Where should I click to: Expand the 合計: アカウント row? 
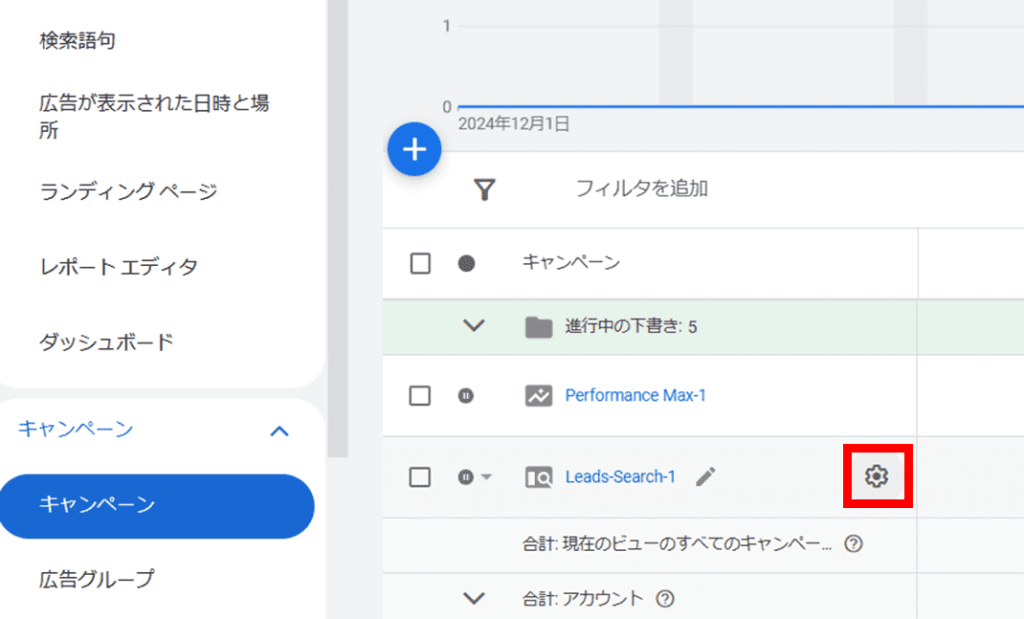[x=473, y=597]
